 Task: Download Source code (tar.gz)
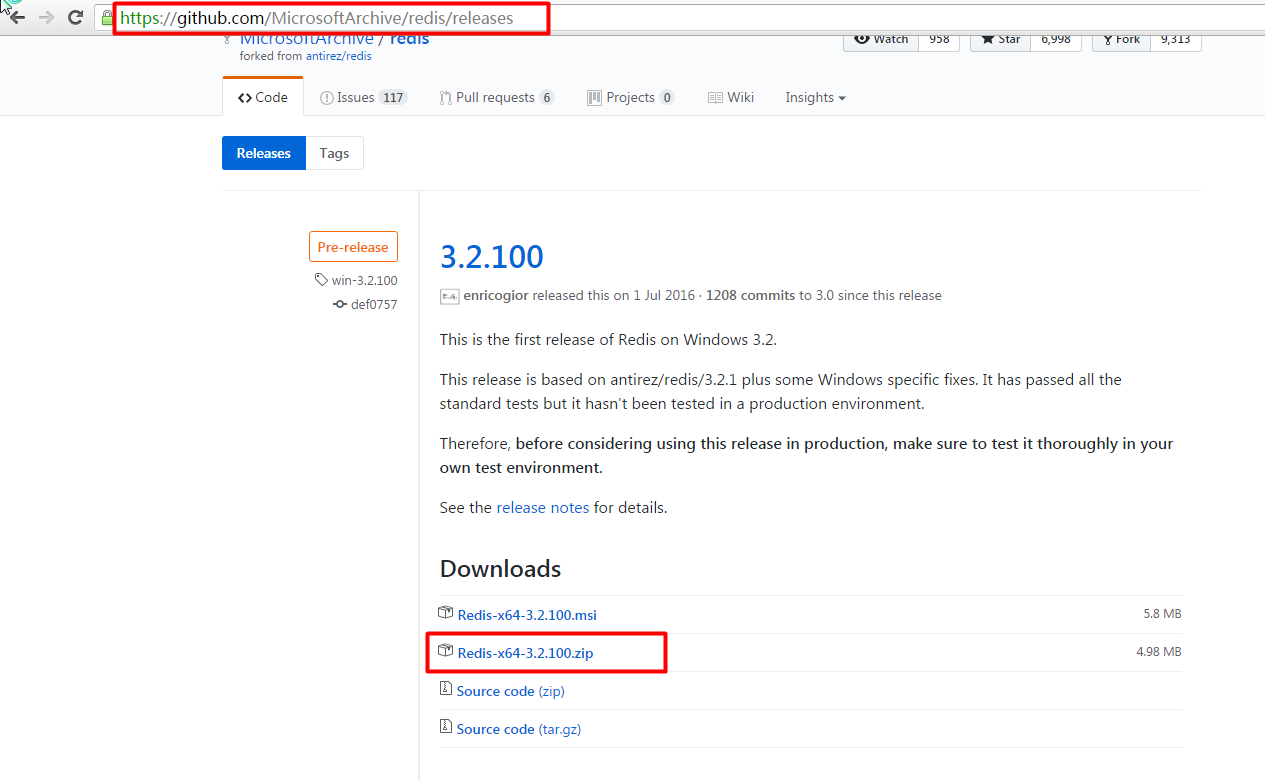(x=519, y=729)
